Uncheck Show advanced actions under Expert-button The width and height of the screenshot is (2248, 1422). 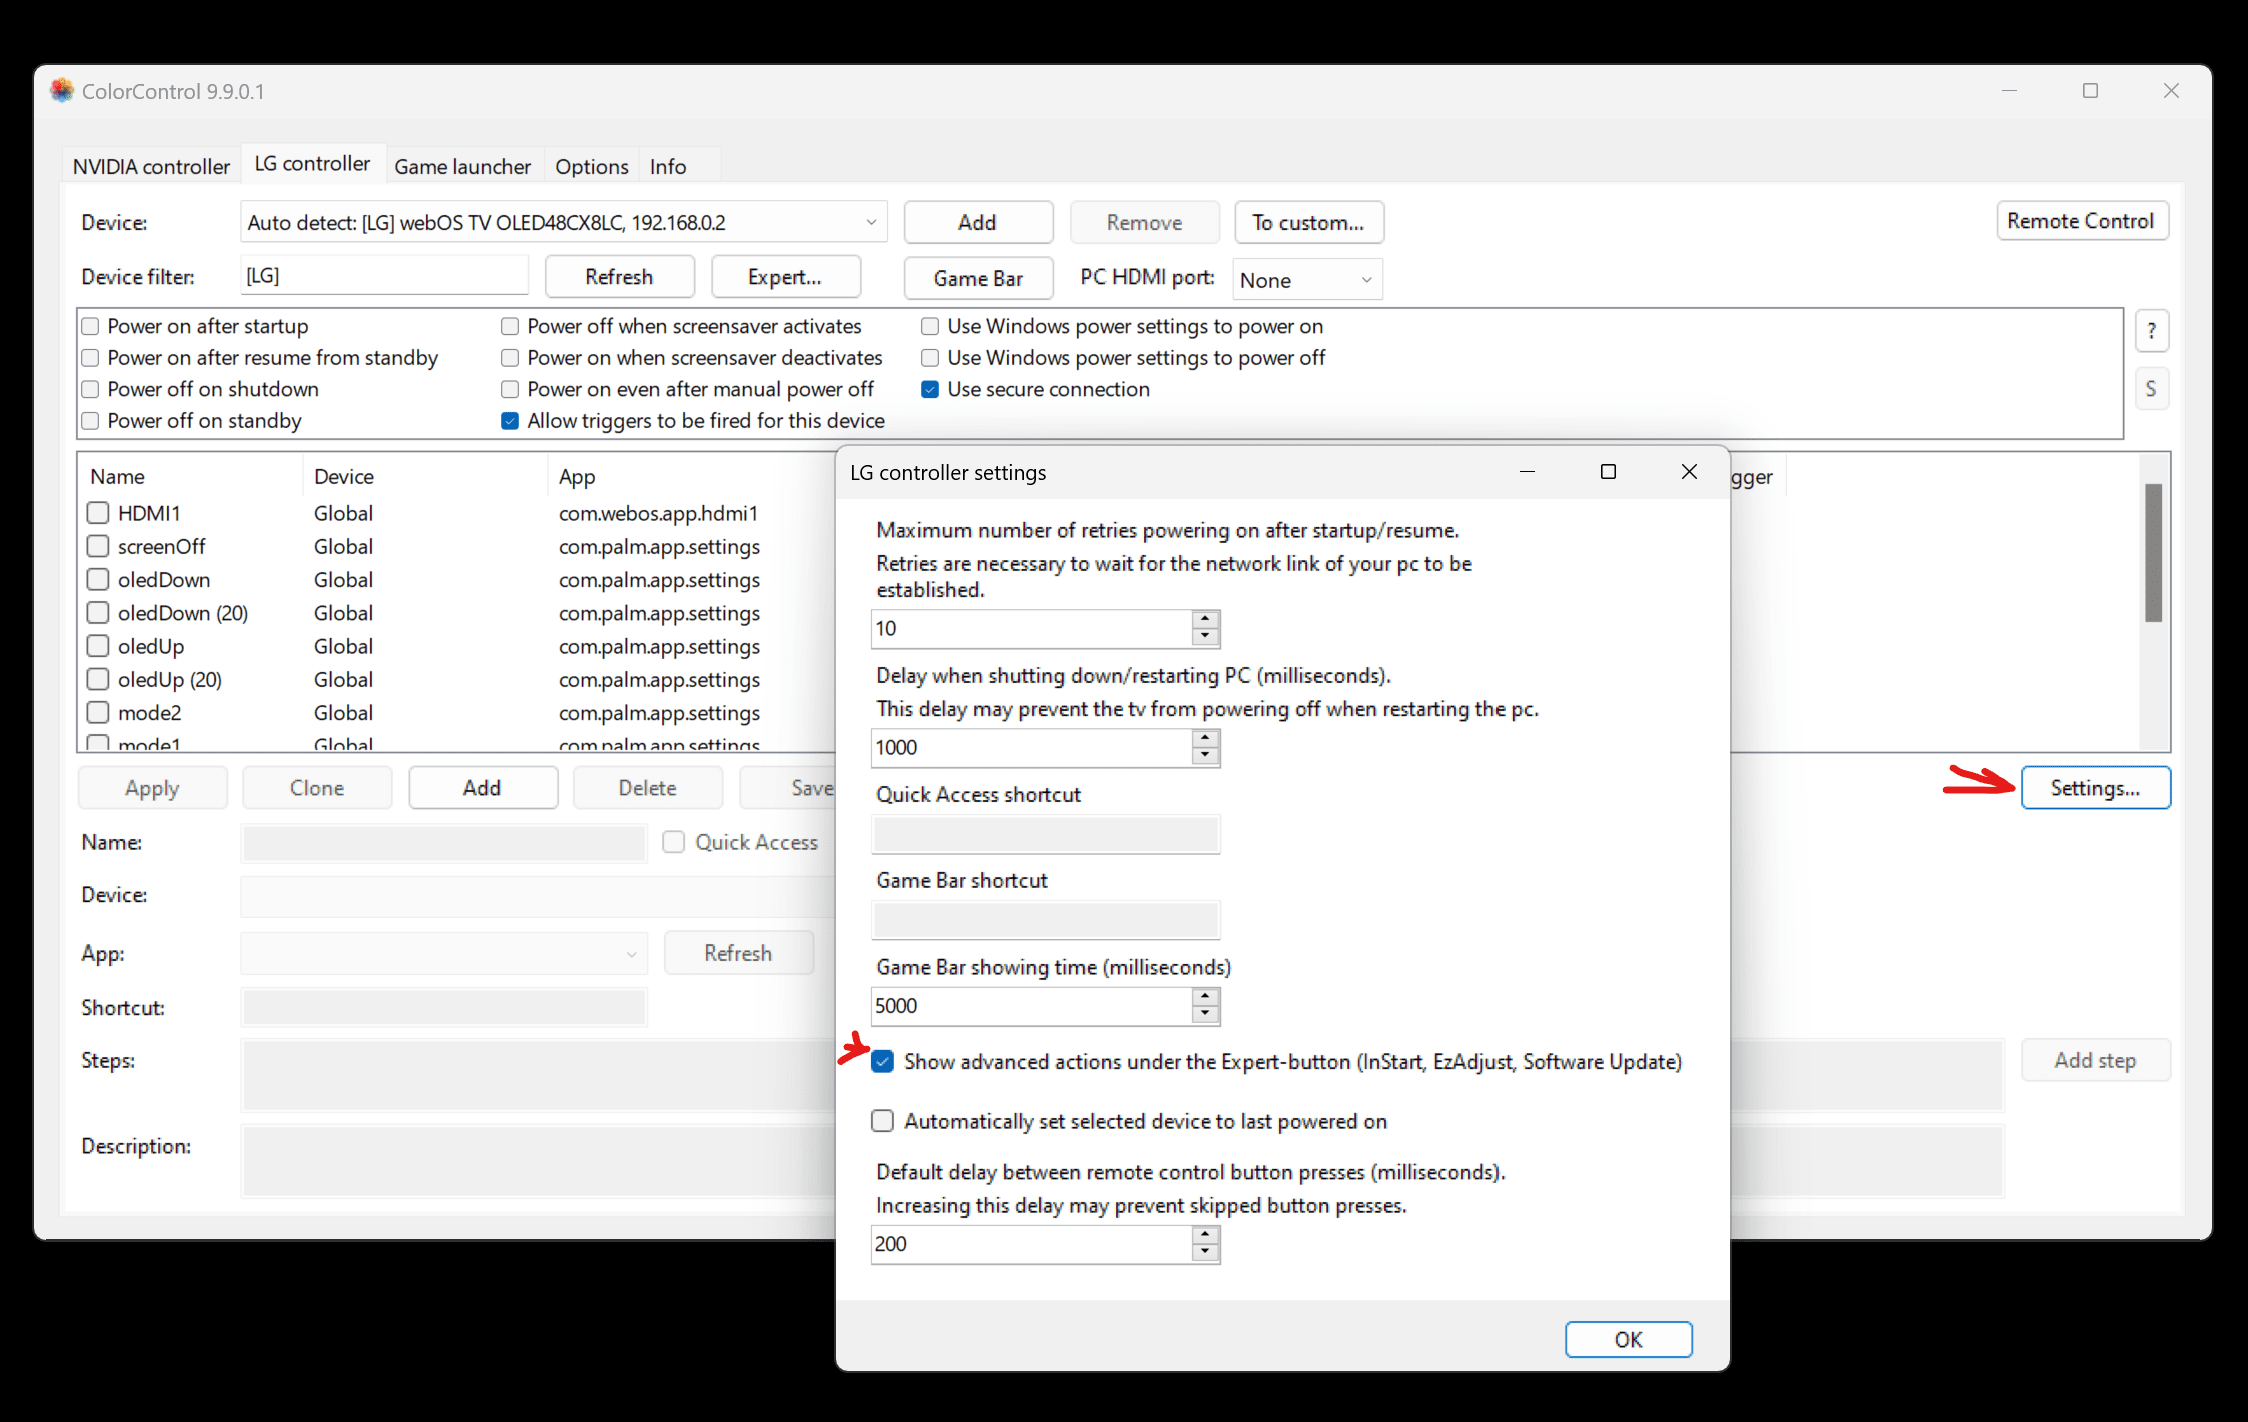tap(882, 1062)
